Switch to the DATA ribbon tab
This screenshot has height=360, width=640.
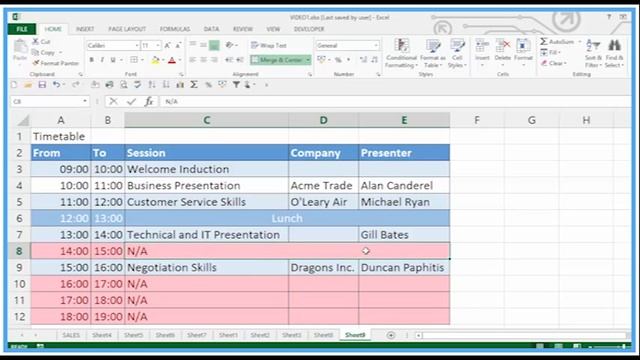tap(211, 29)
